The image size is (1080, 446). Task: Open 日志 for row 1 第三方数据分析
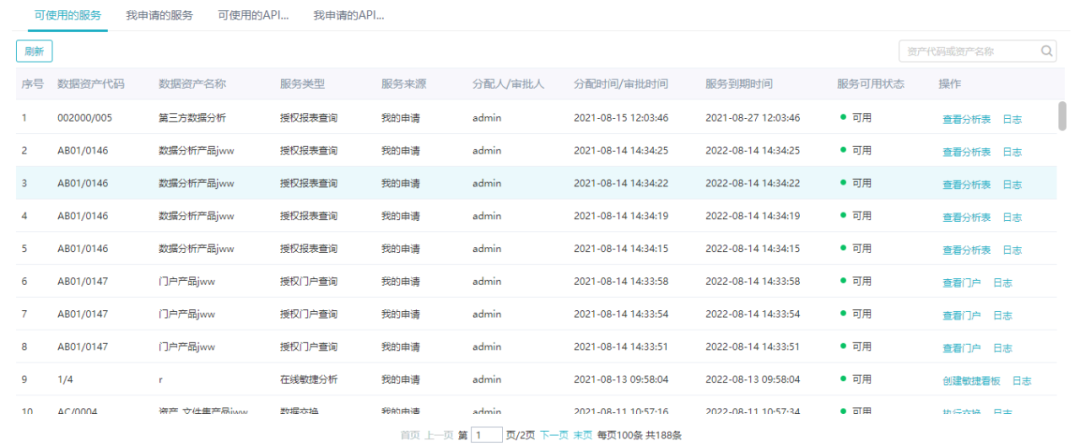(1012, 119)
